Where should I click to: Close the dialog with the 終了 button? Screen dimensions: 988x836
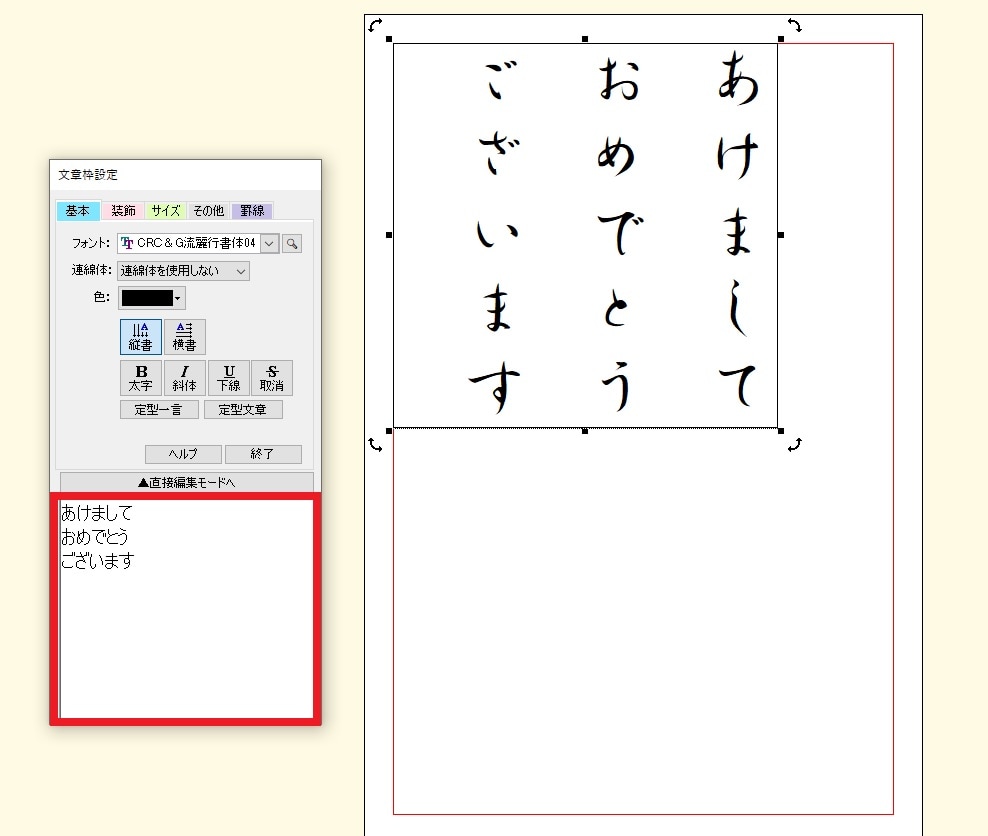click(263, 454)
